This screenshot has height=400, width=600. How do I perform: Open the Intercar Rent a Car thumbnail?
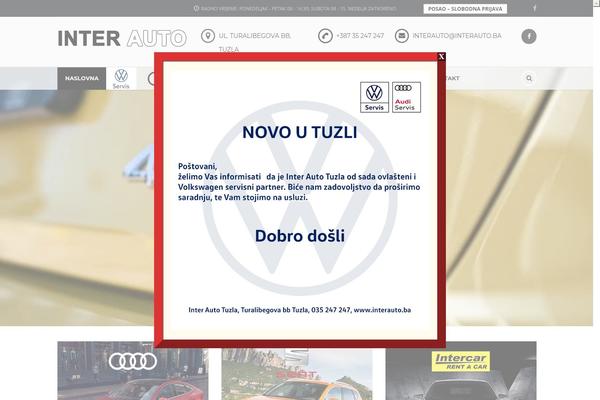click(x=461, y=371)
